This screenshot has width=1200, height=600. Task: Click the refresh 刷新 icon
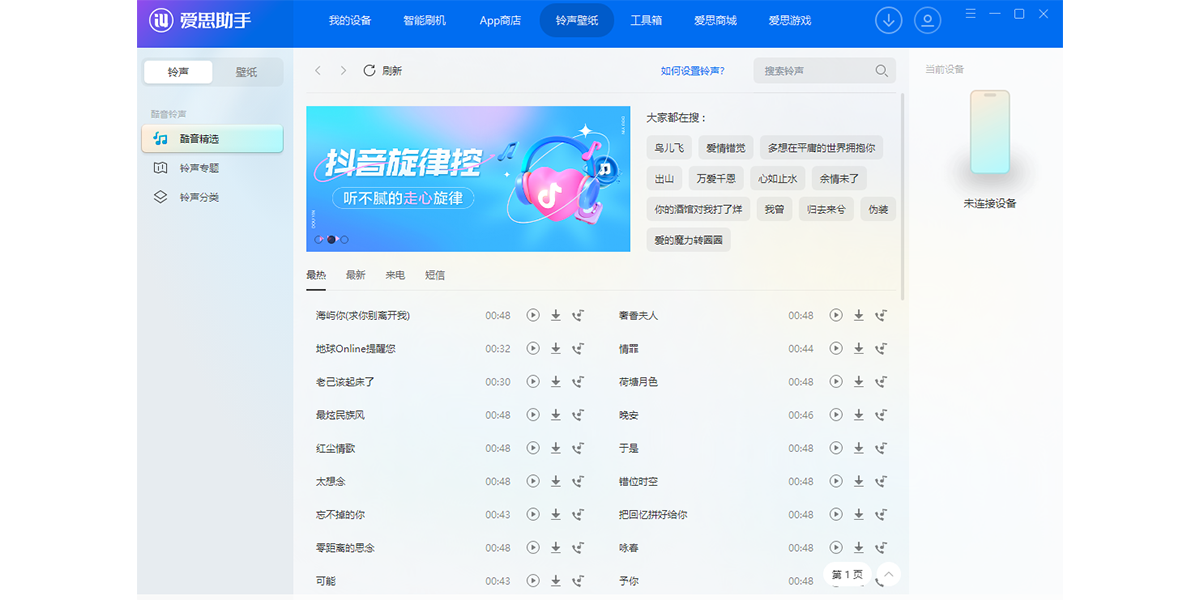369,71
